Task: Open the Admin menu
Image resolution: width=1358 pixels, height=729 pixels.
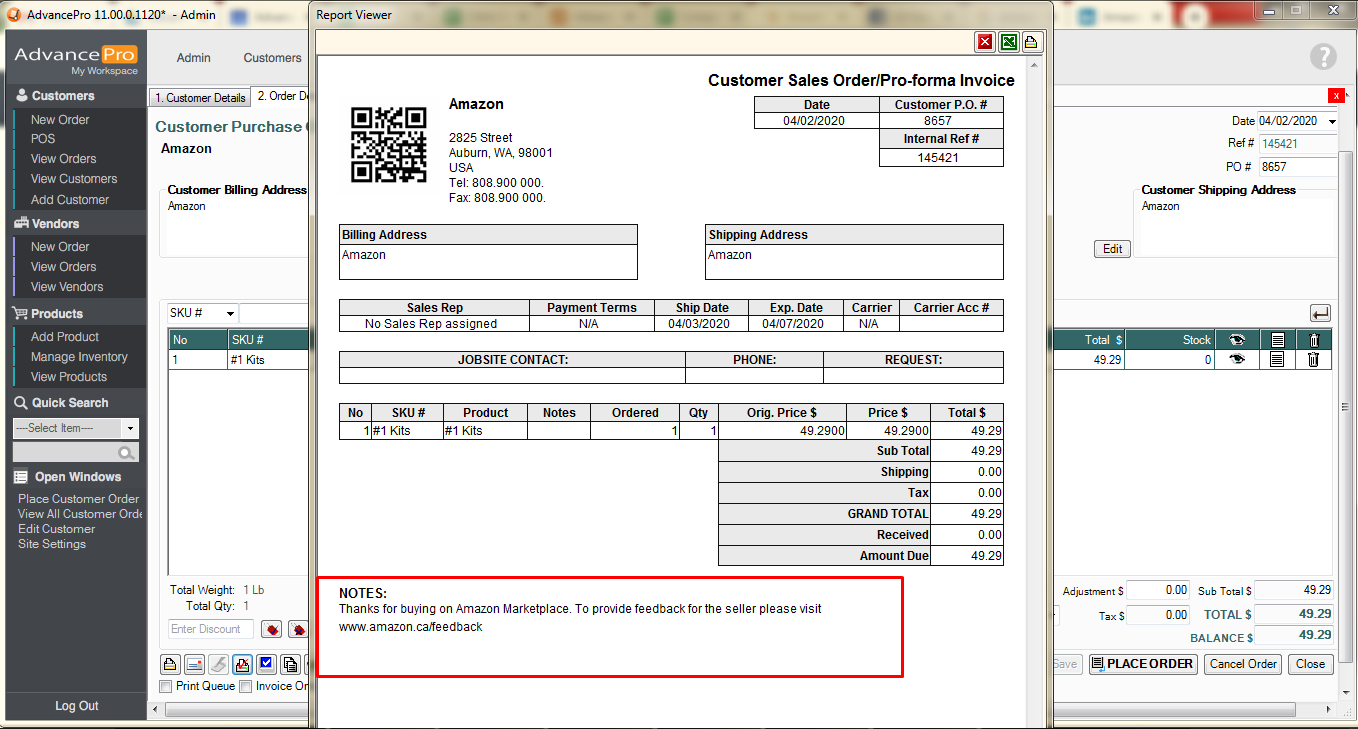Action: click(193, 58)
